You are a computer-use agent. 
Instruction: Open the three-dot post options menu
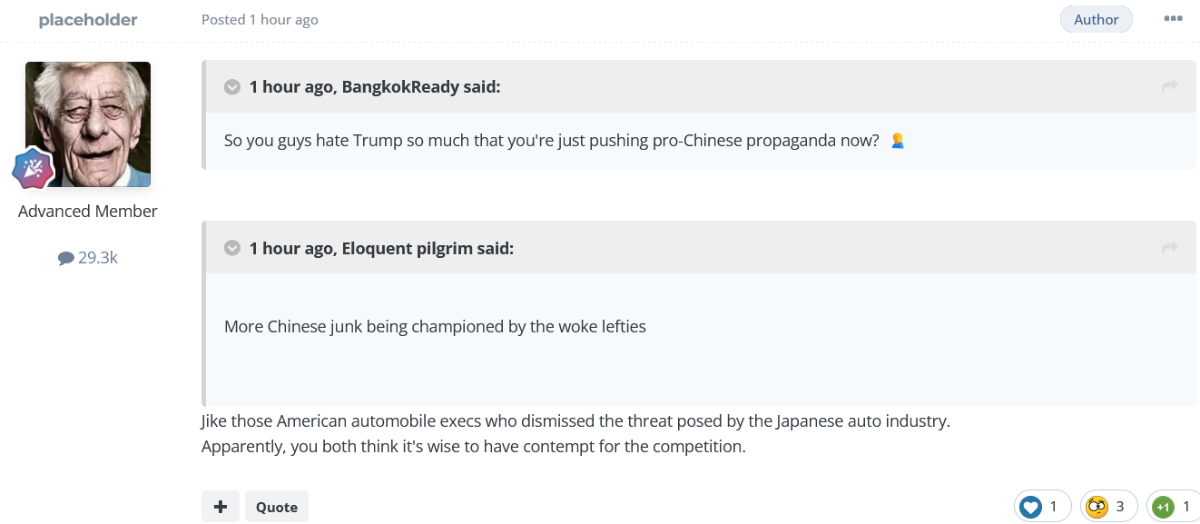(1173, 19)
